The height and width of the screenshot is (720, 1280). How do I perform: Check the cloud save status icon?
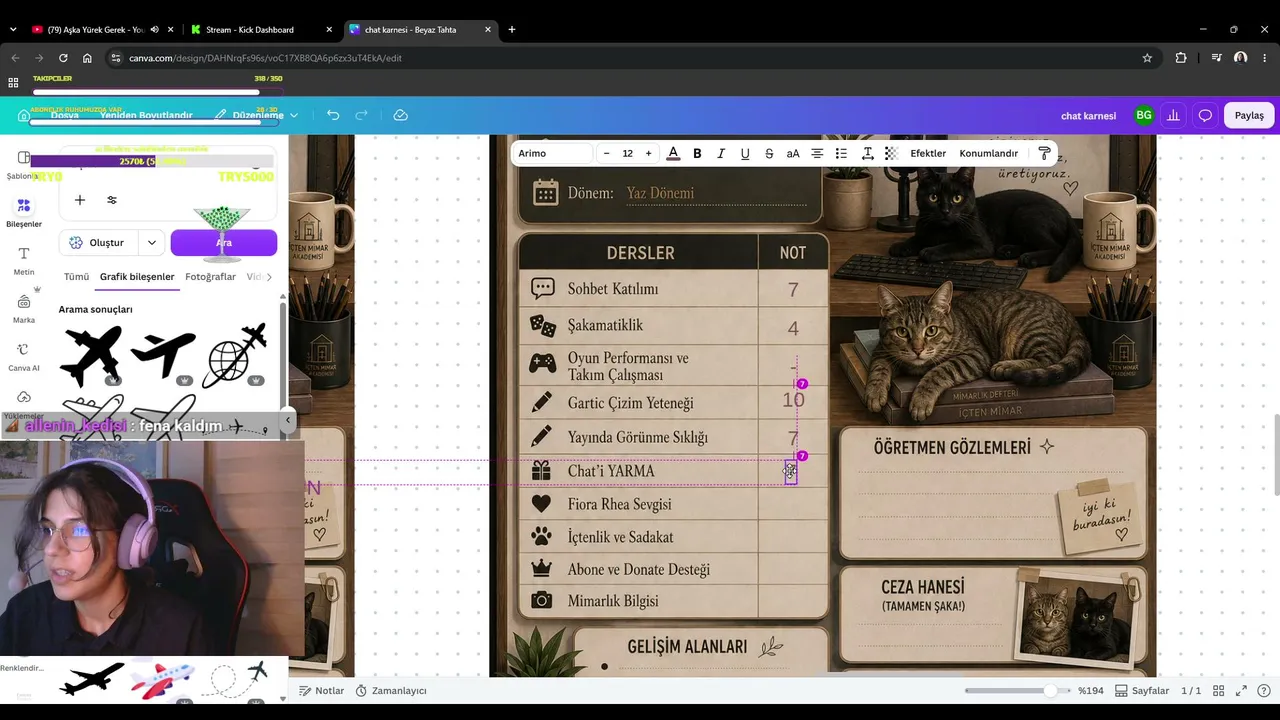(x=400, y=115)
